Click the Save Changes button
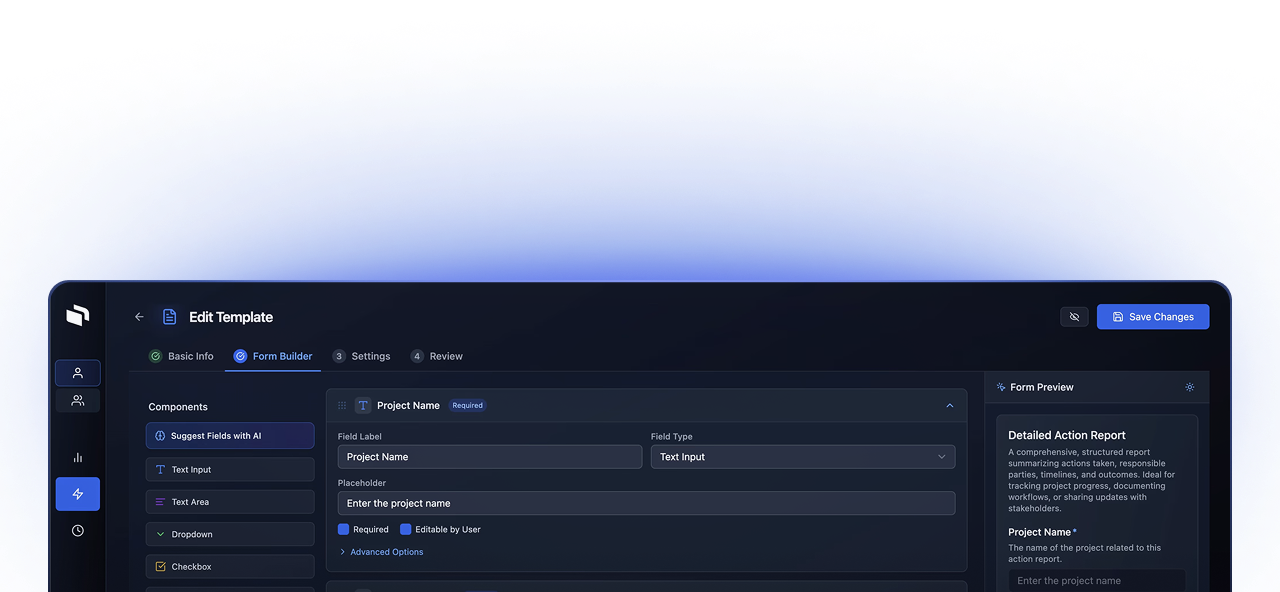Viewport: 1280px width, 592px height. [x=1152, y=317]
